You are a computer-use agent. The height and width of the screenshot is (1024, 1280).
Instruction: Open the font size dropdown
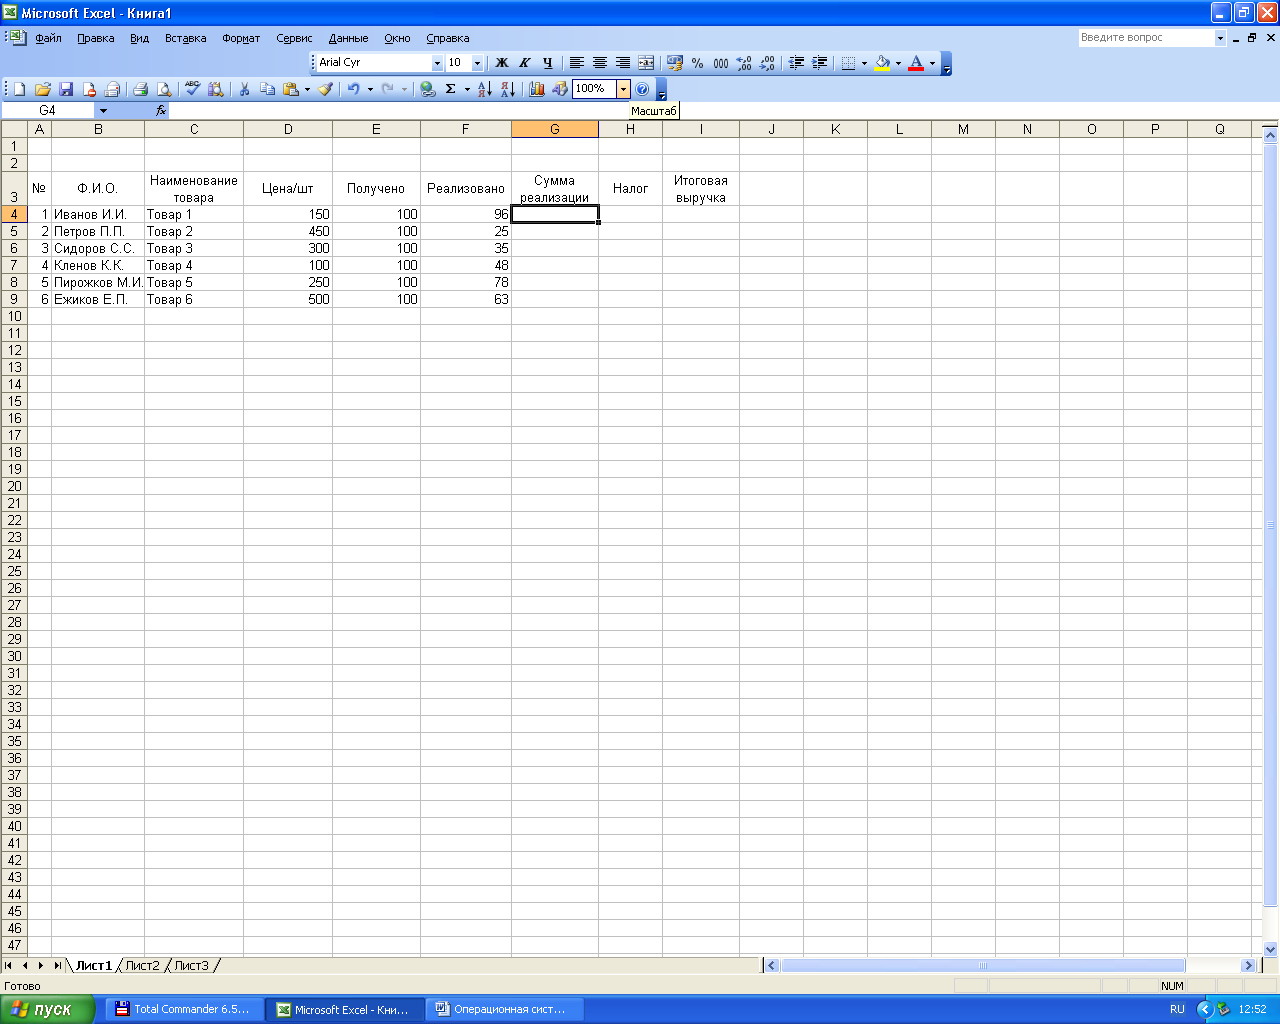tap(477, 63)
